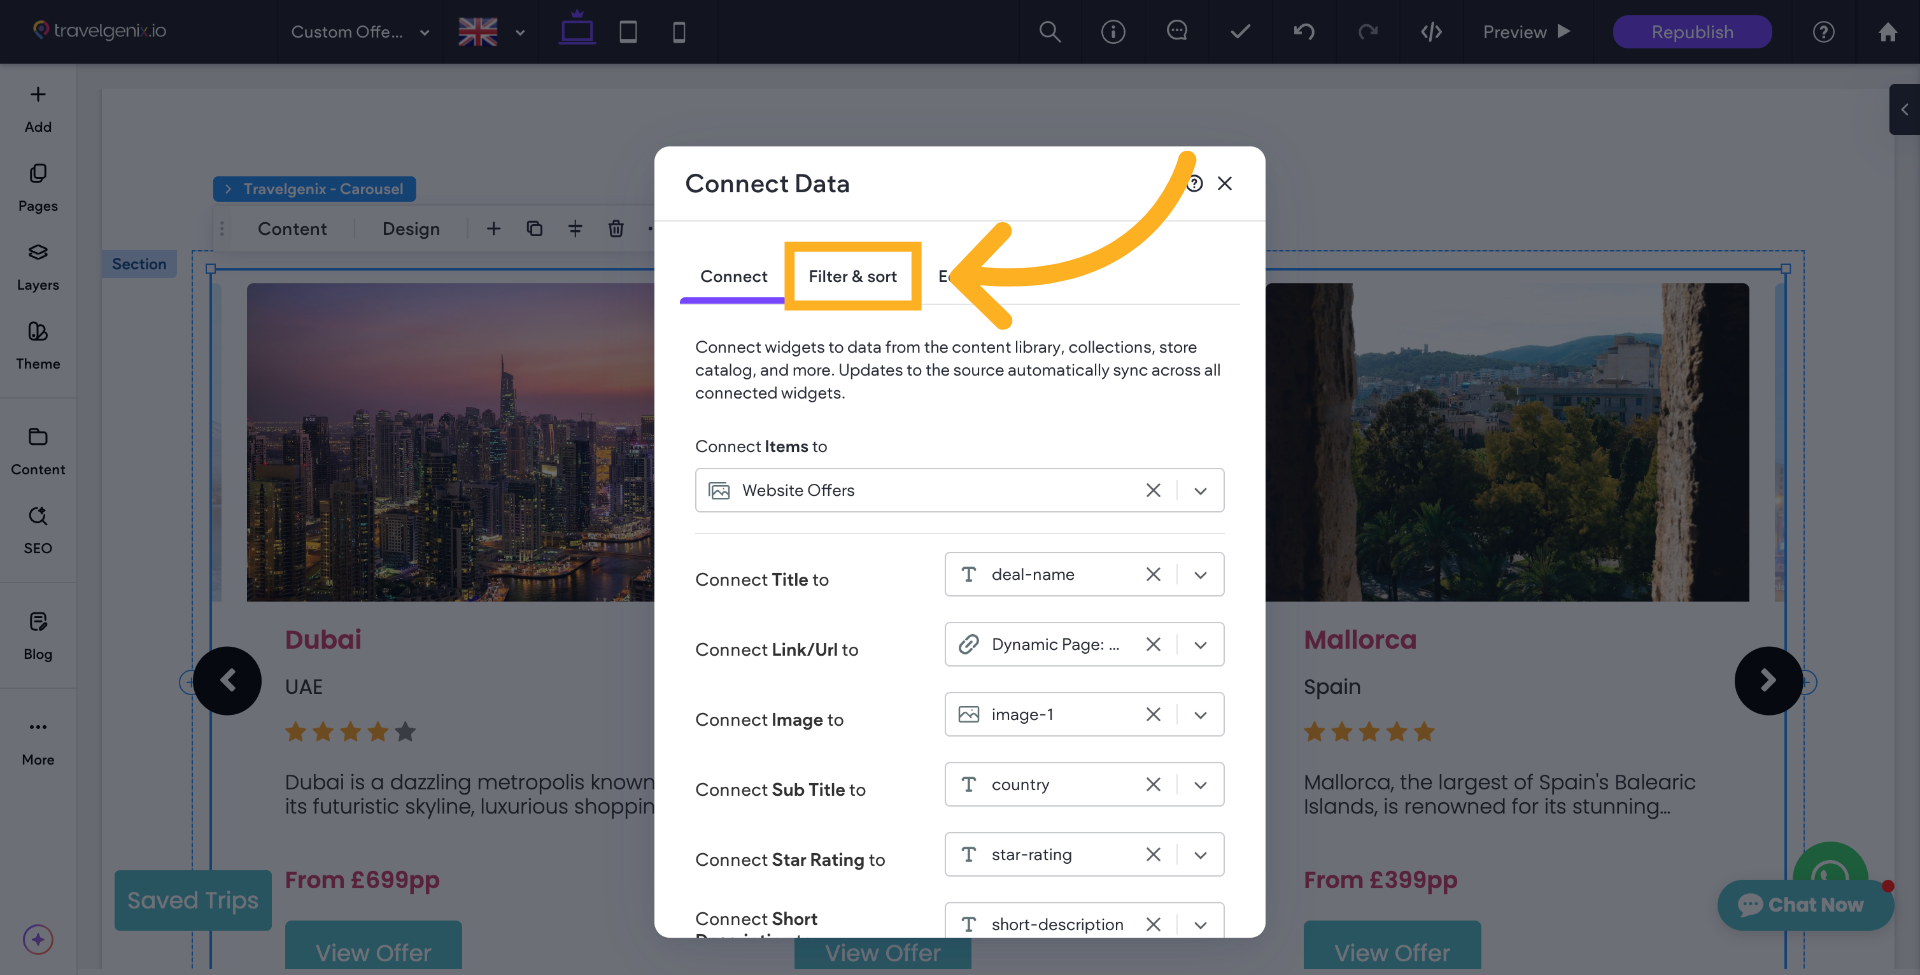Open the language flag dropdown

(491, 32)
